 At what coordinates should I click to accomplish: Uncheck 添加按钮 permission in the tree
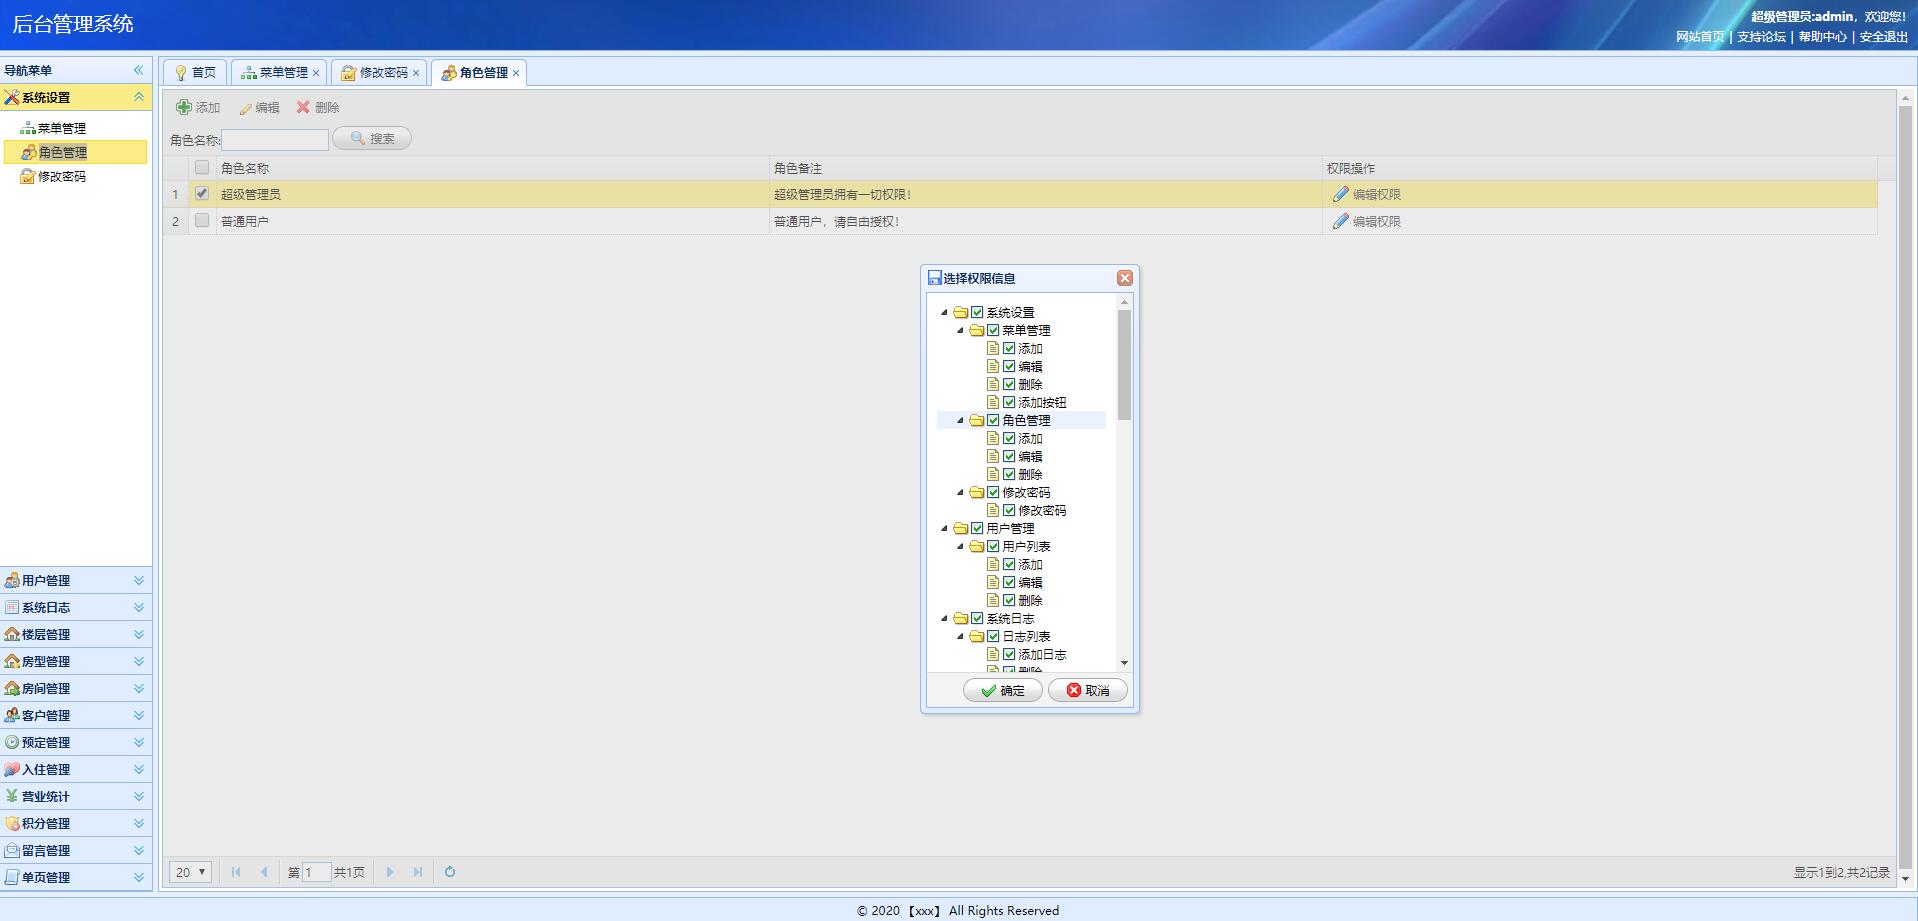(1009, 402)
